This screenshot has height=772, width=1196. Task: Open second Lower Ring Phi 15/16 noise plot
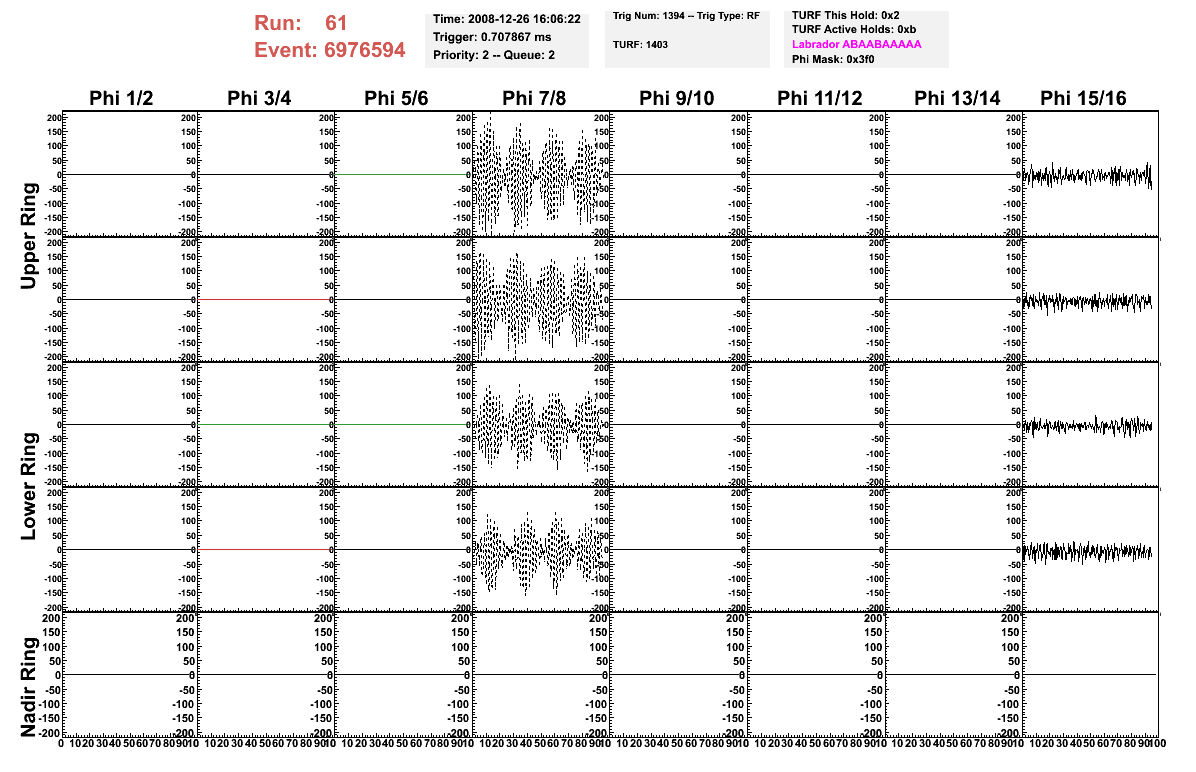[x=1091, y=548]
